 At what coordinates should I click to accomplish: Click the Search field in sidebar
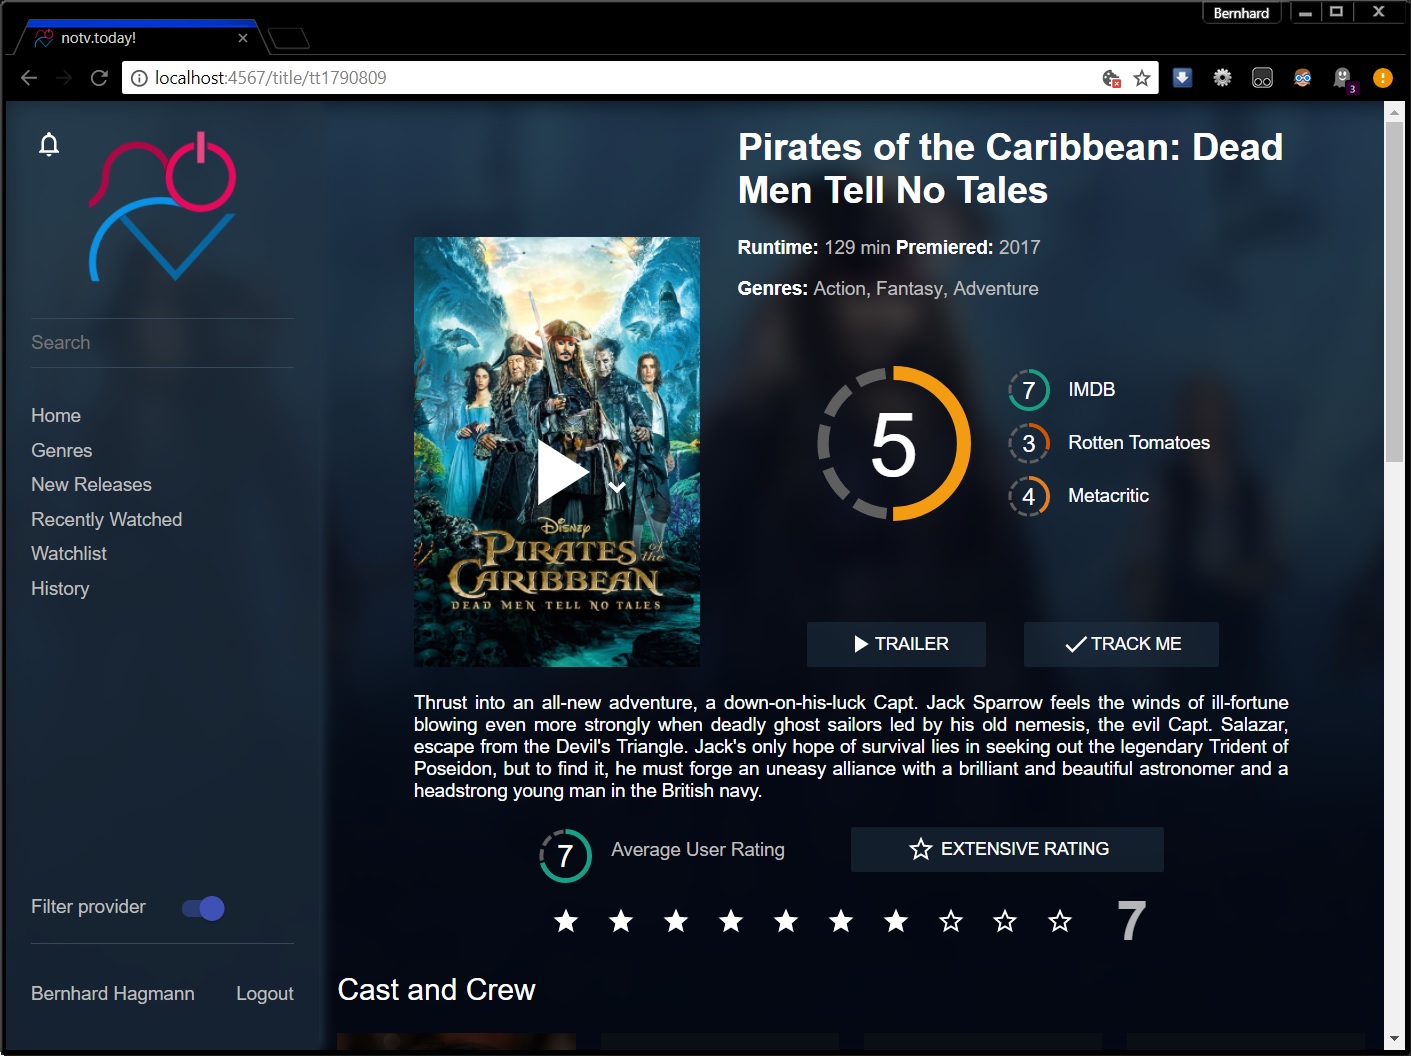pyautogui.click(x=162, y=342)
